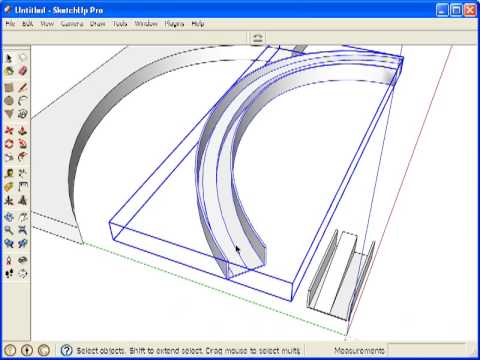Select the Position Camera tool
The width and height of the screenshot is (480, 360).
coord(9,260)
